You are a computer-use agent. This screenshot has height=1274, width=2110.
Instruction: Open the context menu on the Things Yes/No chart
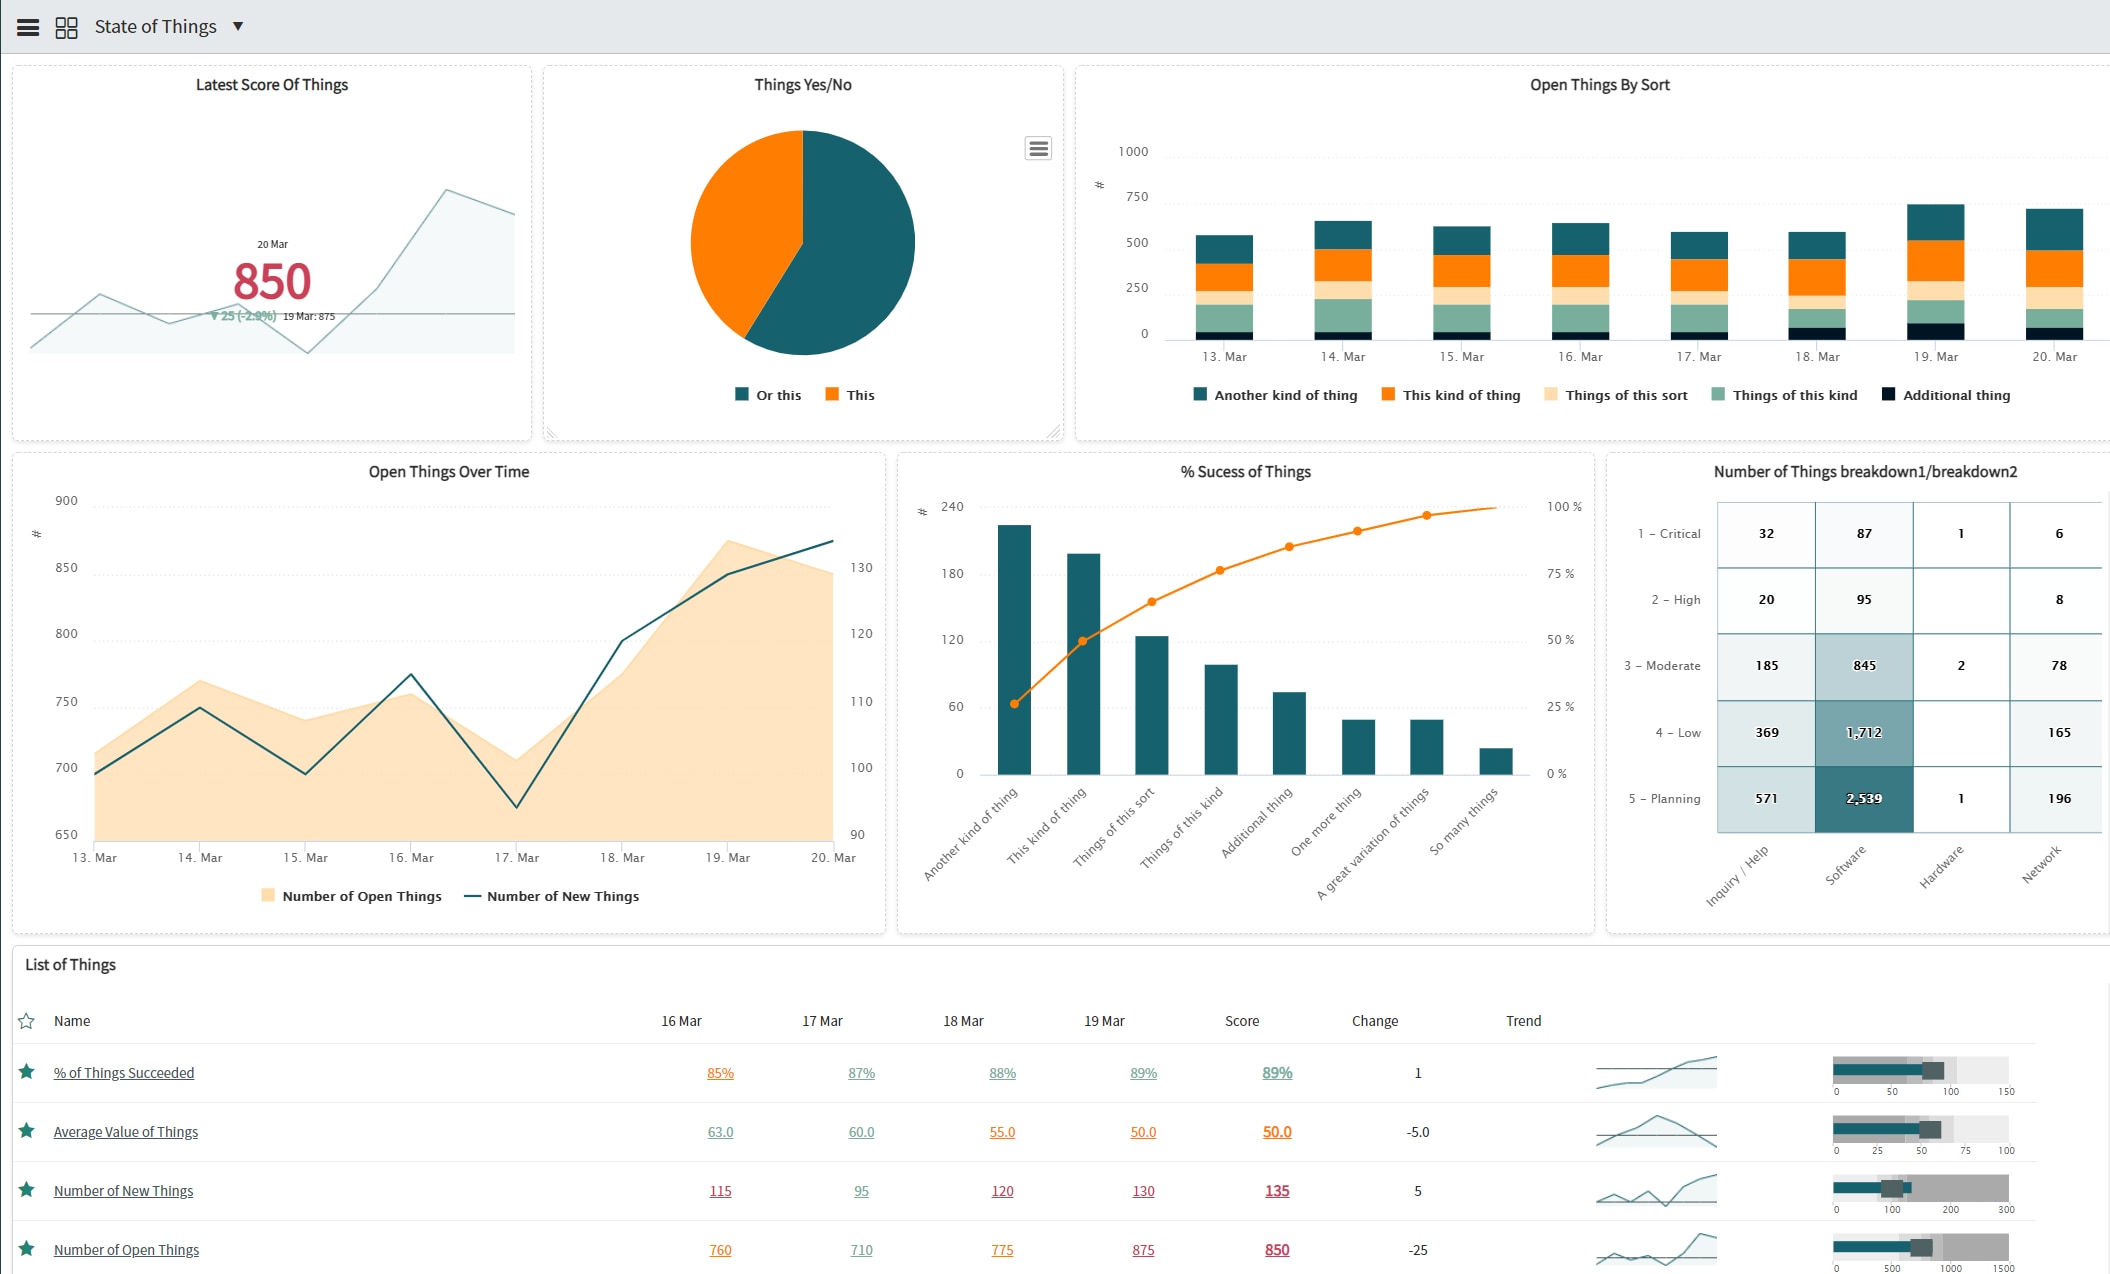1038,147
